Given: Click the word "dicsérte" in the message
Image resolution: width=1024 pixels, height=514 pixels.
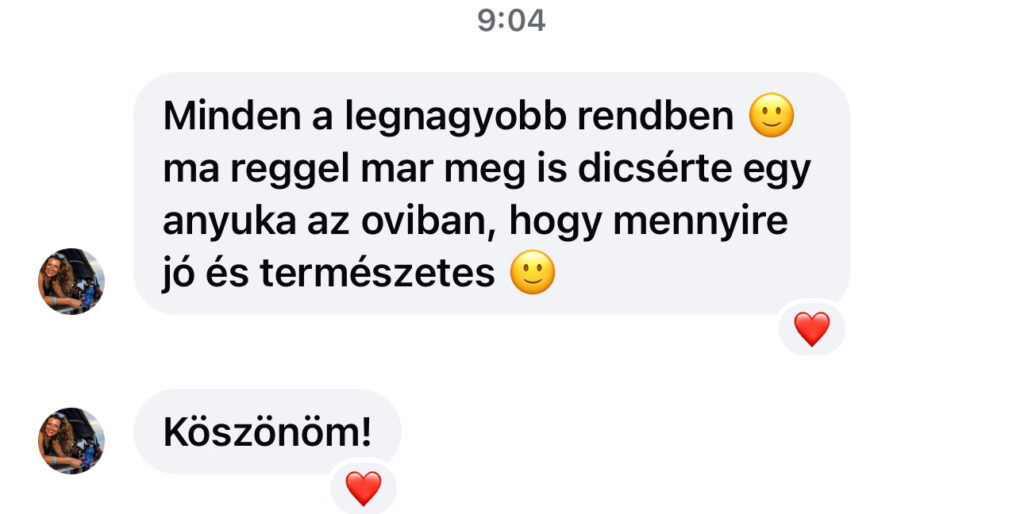Looking at the screenshot, I should pyautogui.click(x=655, y=169).
